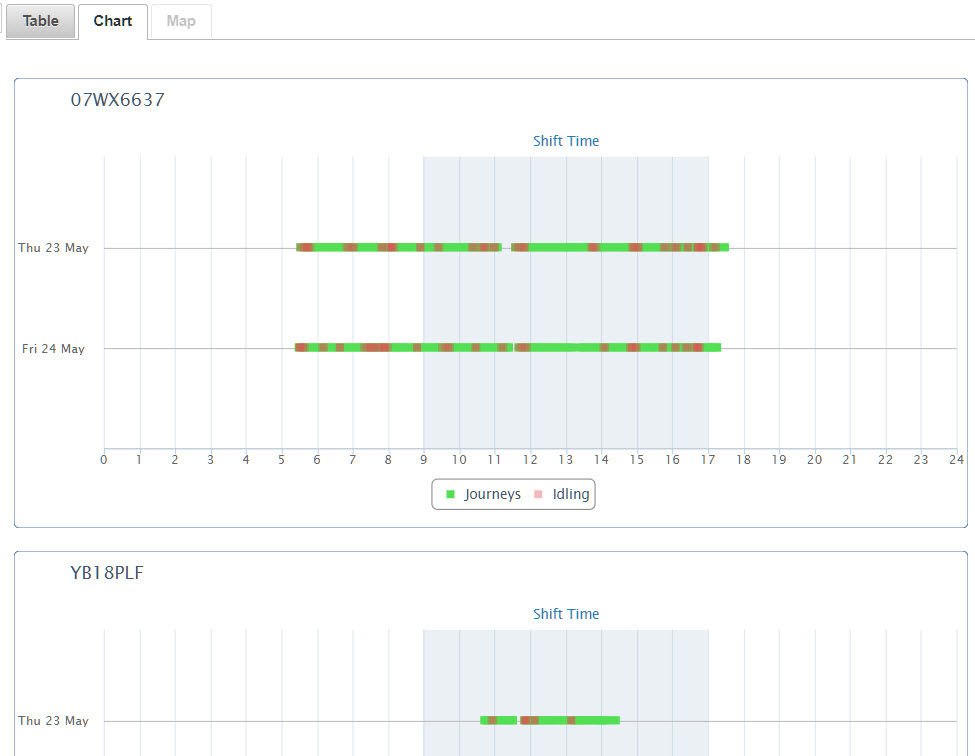Click YB18PLF vehicle title

click(x=107, y=573)
